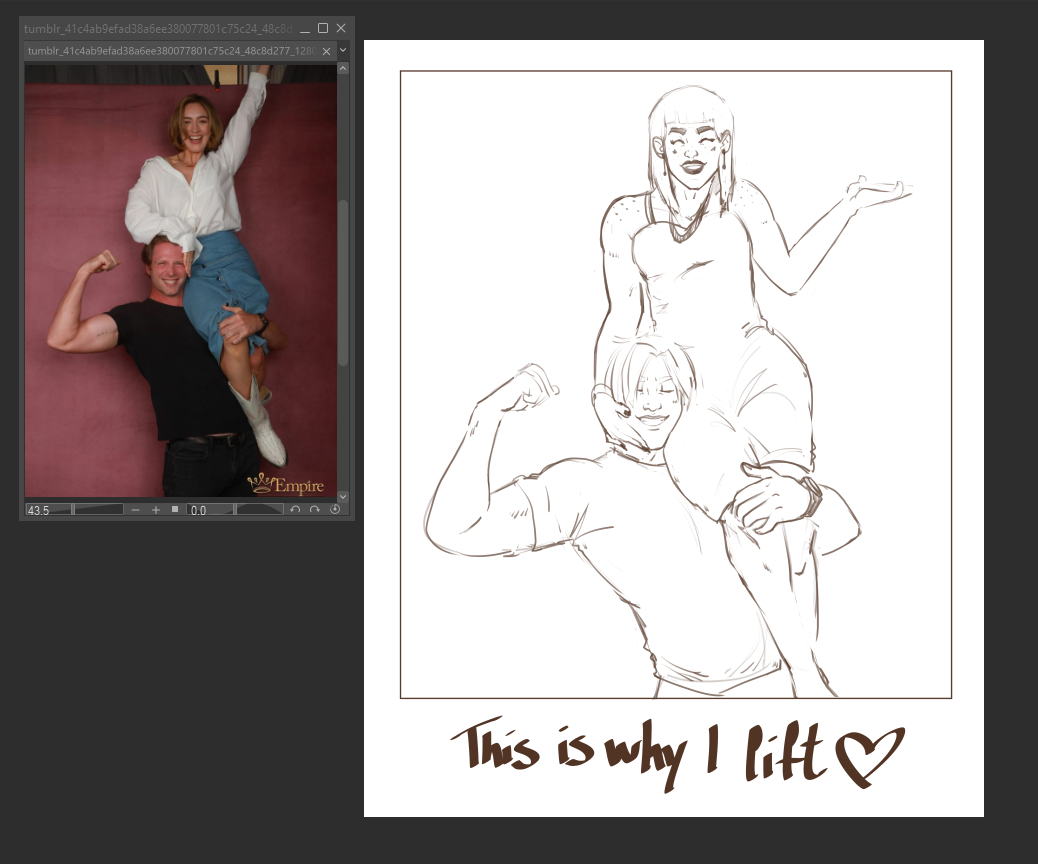This screenshot has width=1038, height=864.
Task: Zoom out the reference image with minus button
Action: pos(136,510)
